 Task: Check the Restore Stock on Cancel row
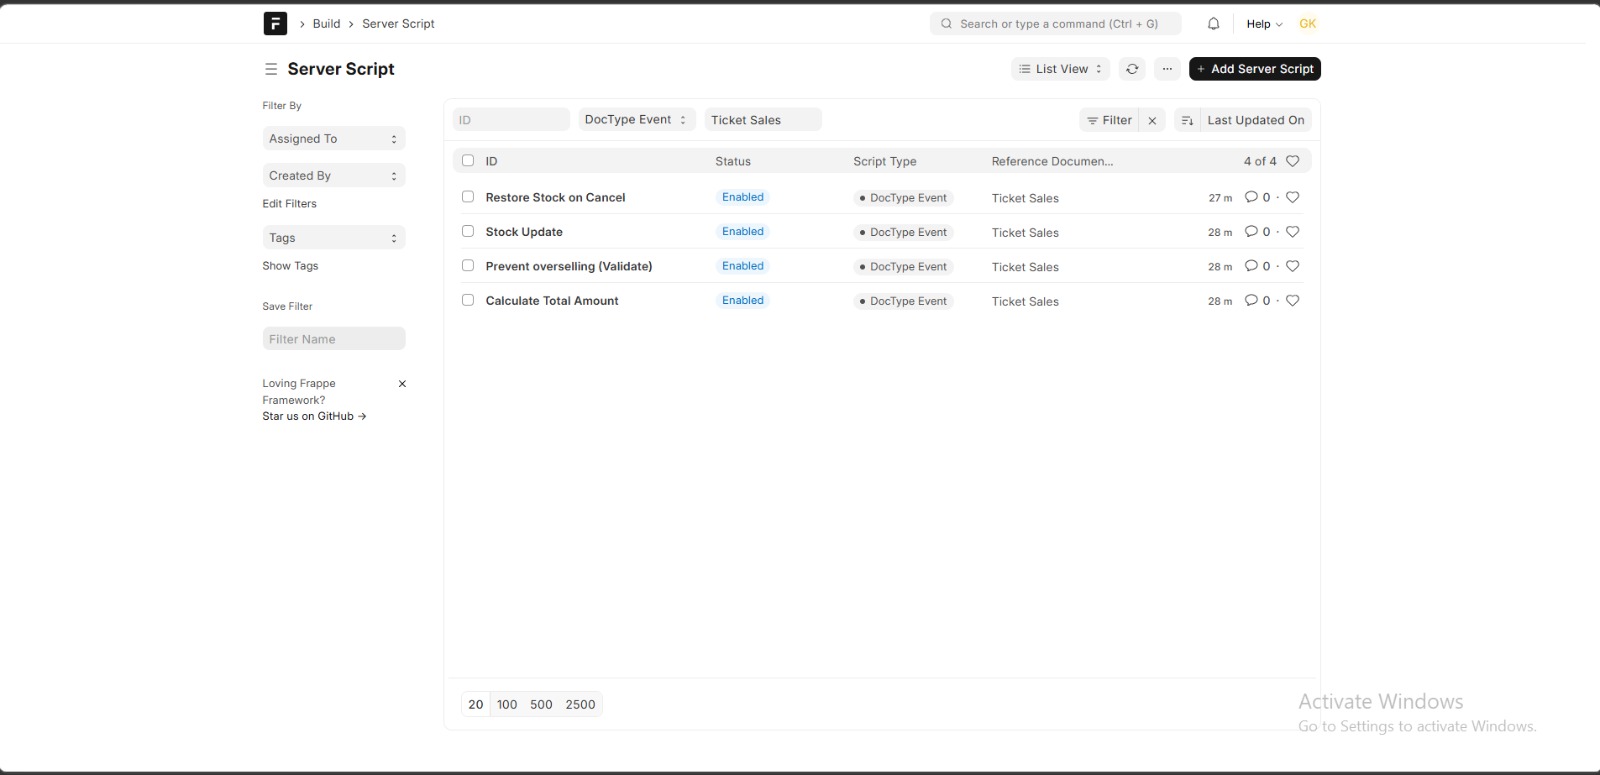coord(468,197)
